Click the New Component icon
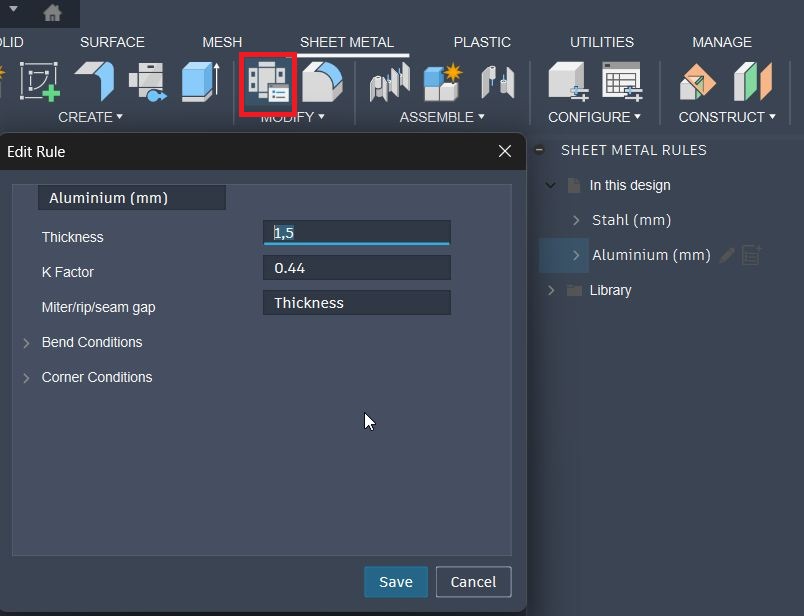 tap(443, 82)
